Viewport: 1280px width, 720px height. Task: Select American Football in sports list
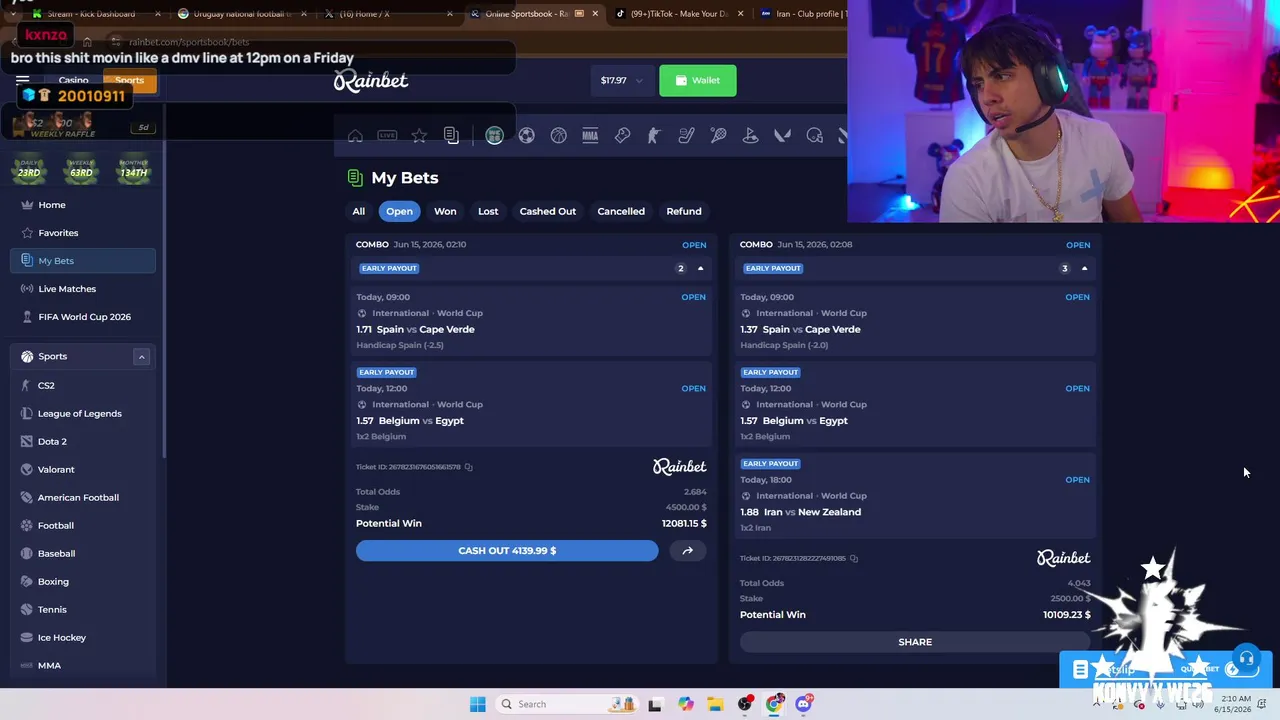(x=83, y=497)
